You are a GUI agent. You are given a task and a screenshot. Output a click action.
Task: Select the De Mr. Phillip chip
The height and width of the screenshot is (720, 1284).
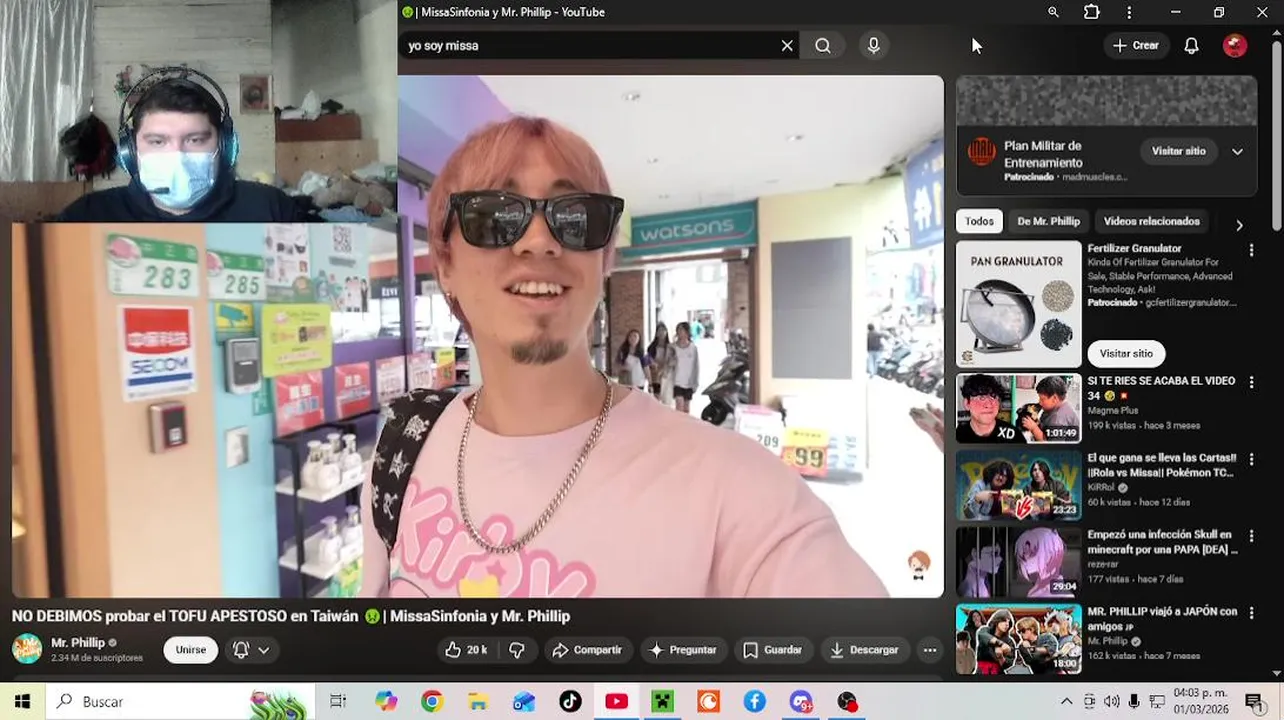pos(1048,222)
